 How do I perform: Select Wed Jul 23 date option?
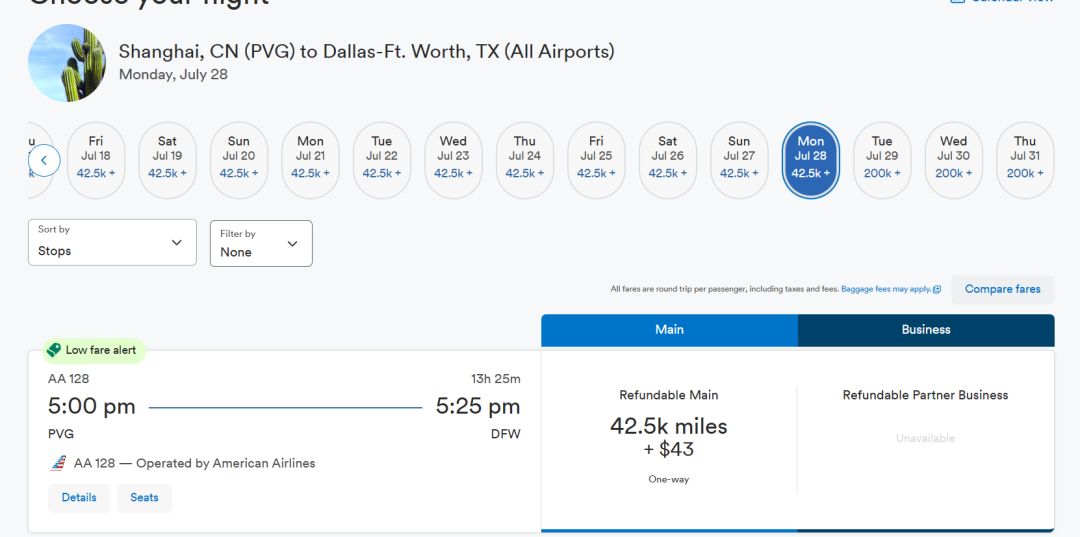[x=453, y=160]
